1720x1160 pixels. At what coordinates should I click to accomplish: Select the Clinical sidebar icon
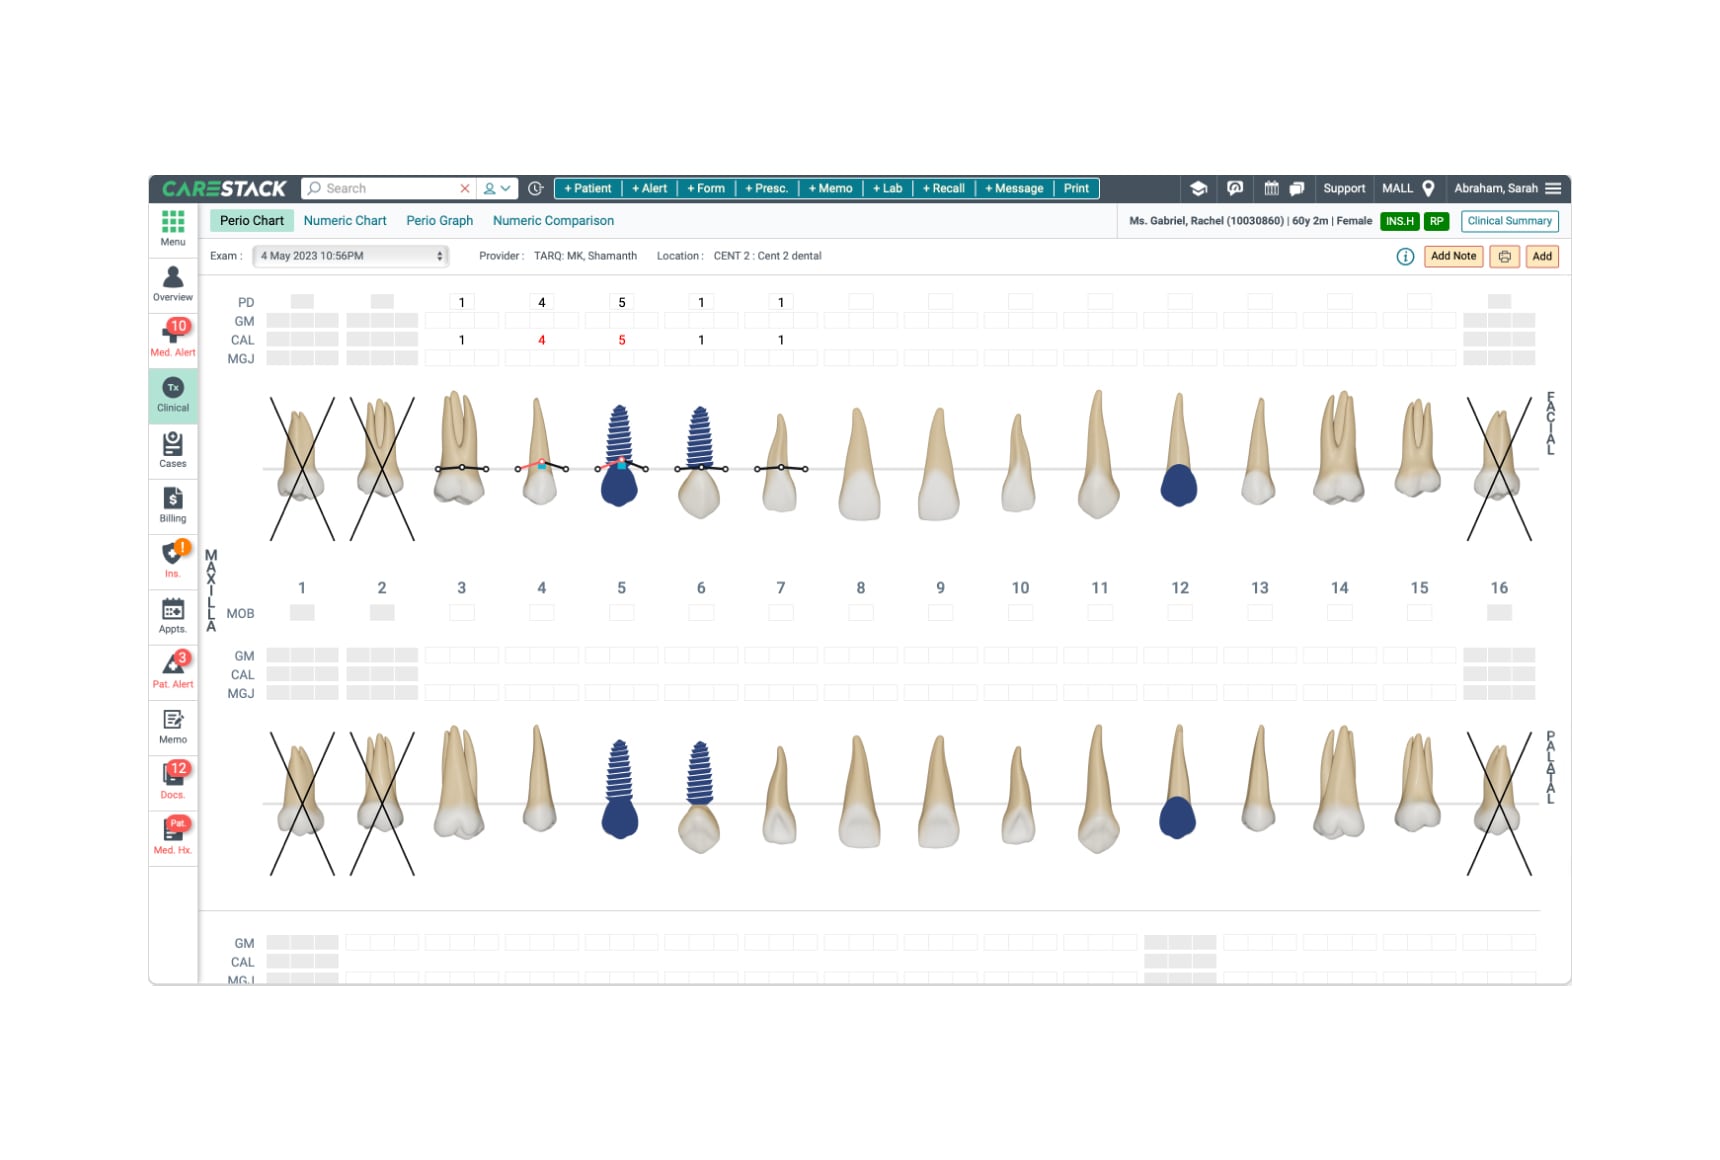click(173, 394)
